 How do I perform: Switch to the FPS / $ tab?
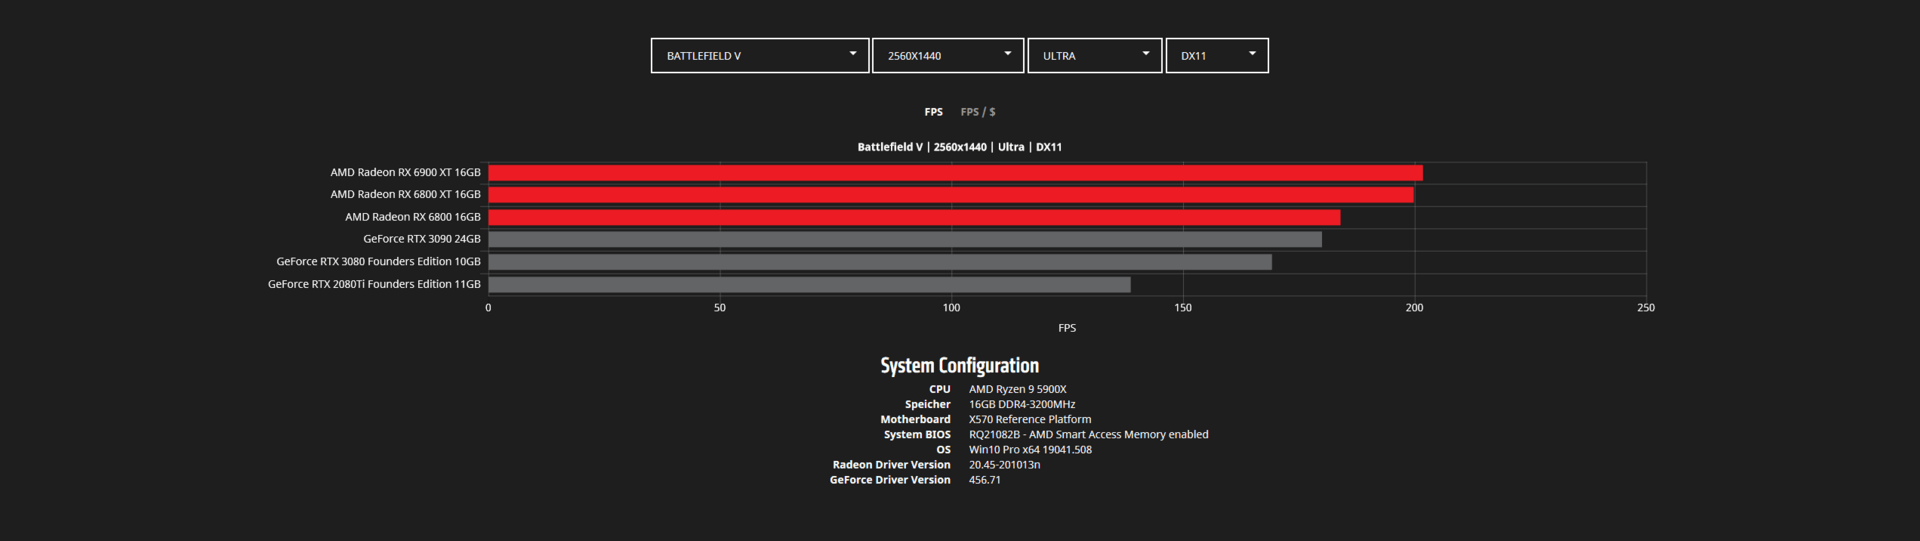click(x=978, y=112)
